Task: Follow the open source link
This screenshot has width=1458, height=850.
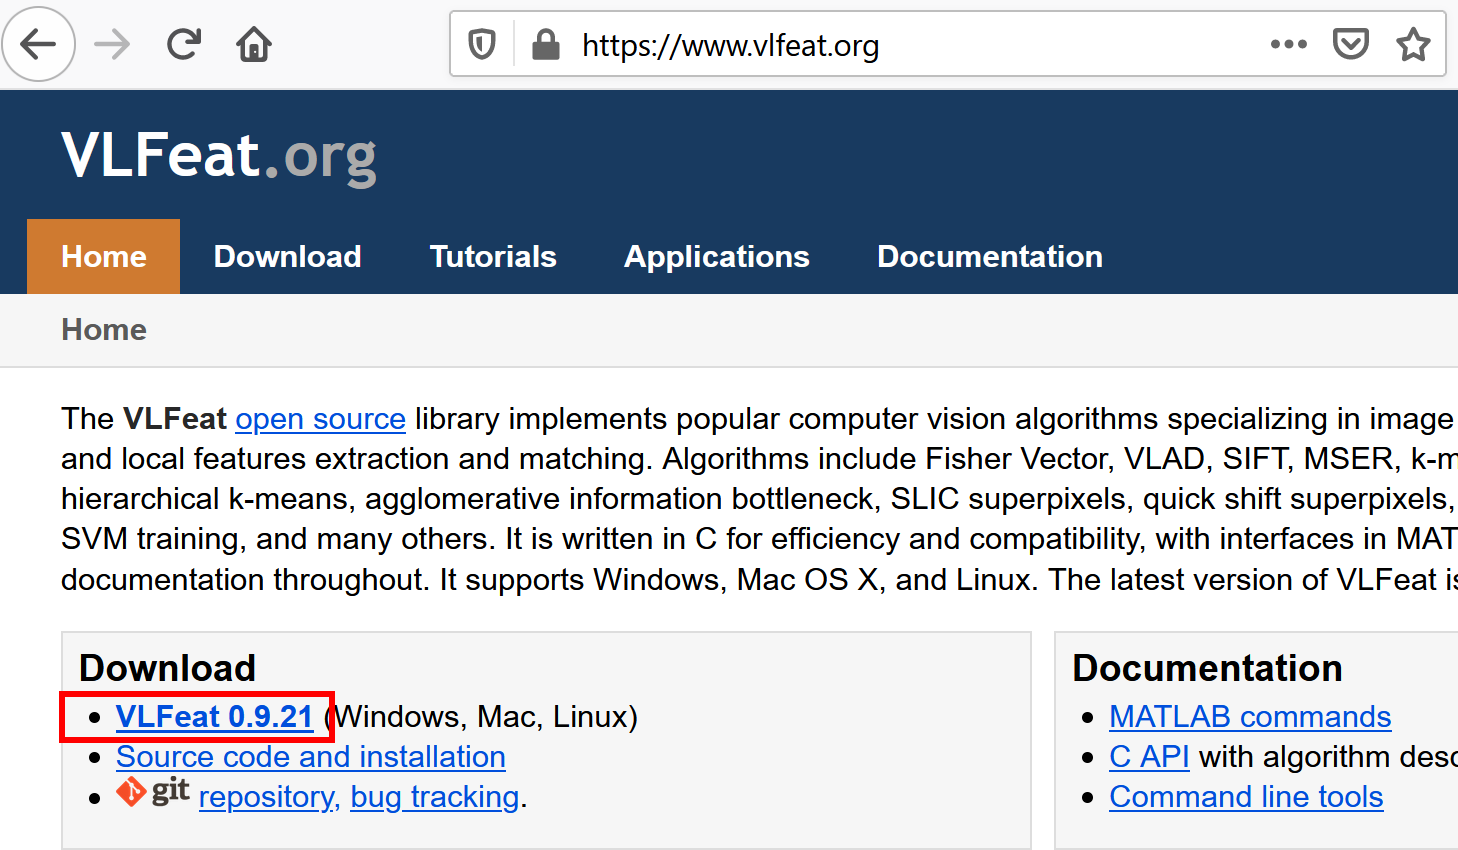Action: coord(321,419)
